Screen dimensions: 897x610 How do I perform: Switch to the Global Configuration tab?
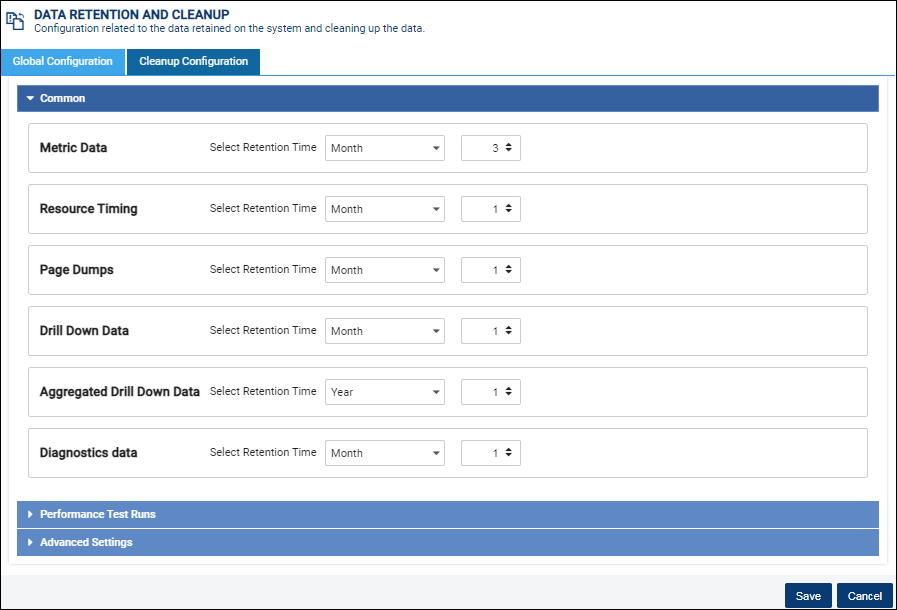[x=63, y=62]
